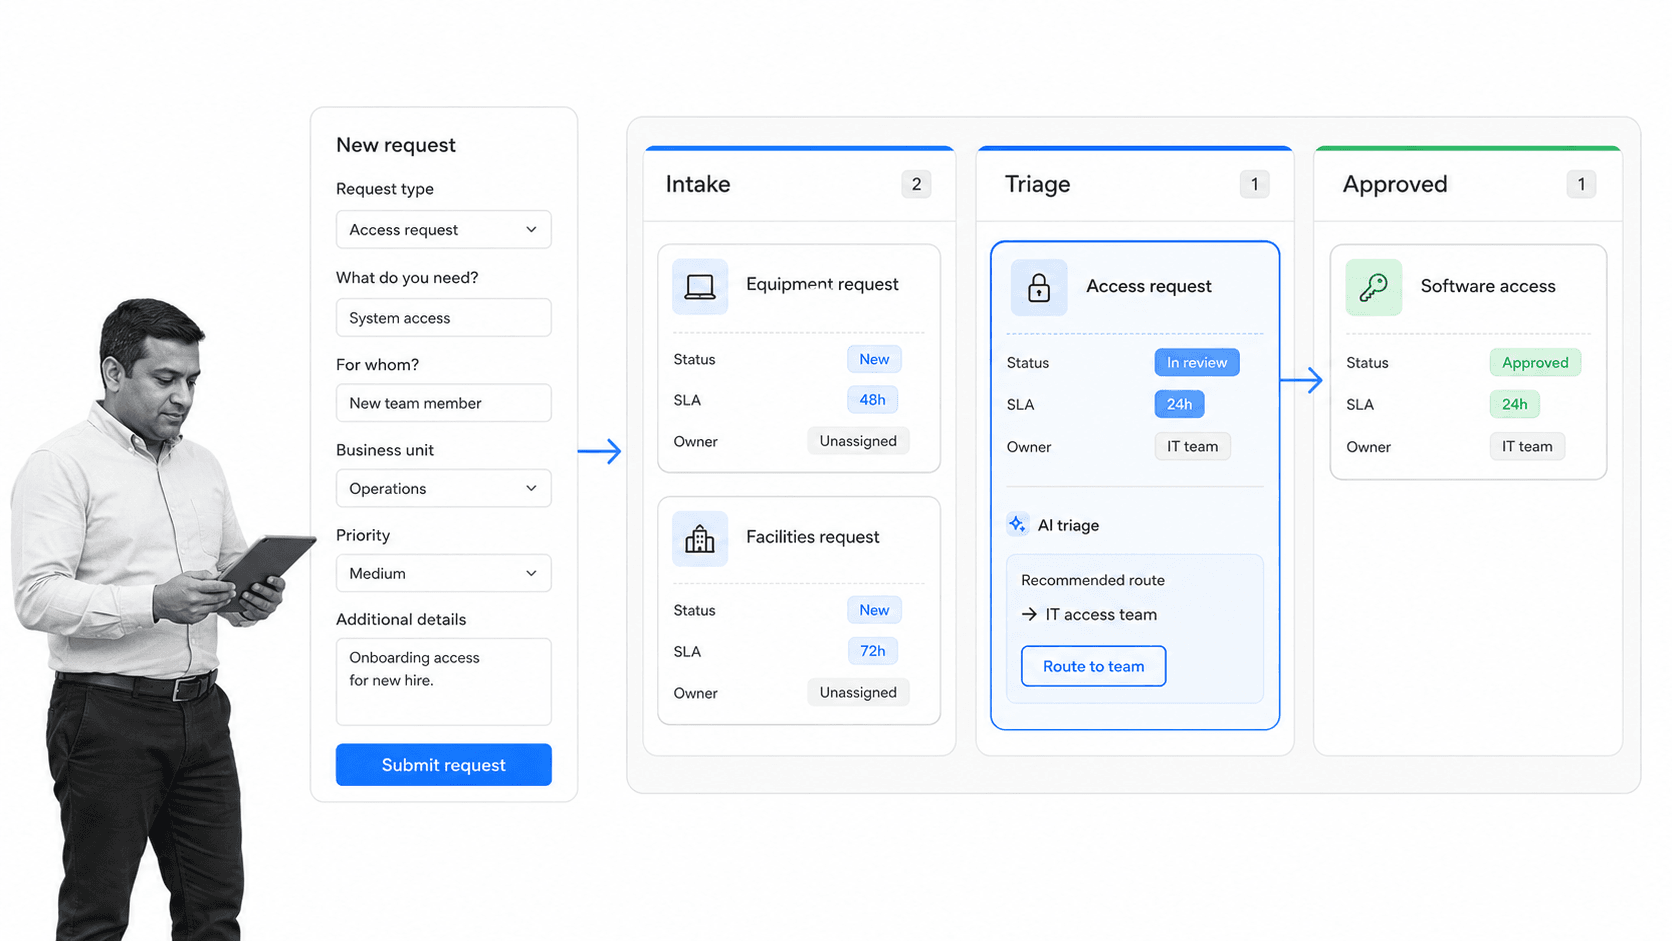The height and width of the screenshot is (941, 1672).
Task: Open the Software access card title
Action: (x=1488, y=286)
